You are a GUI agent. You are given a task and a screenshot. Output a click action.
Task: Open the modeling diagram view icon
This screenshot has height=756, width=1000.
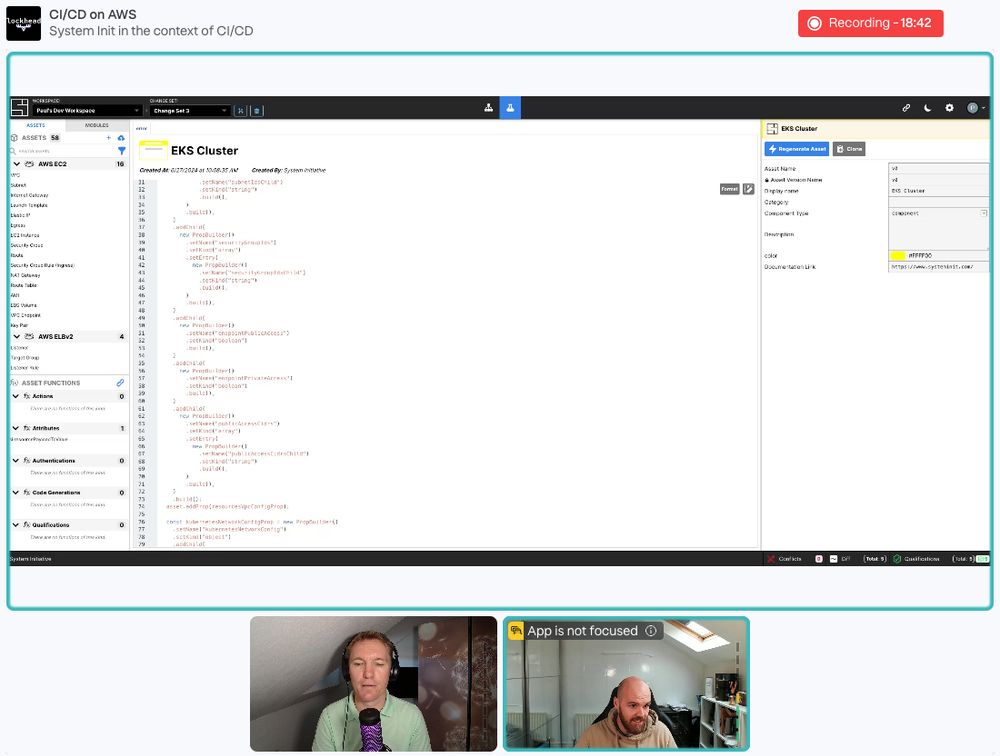pos(489,108)
